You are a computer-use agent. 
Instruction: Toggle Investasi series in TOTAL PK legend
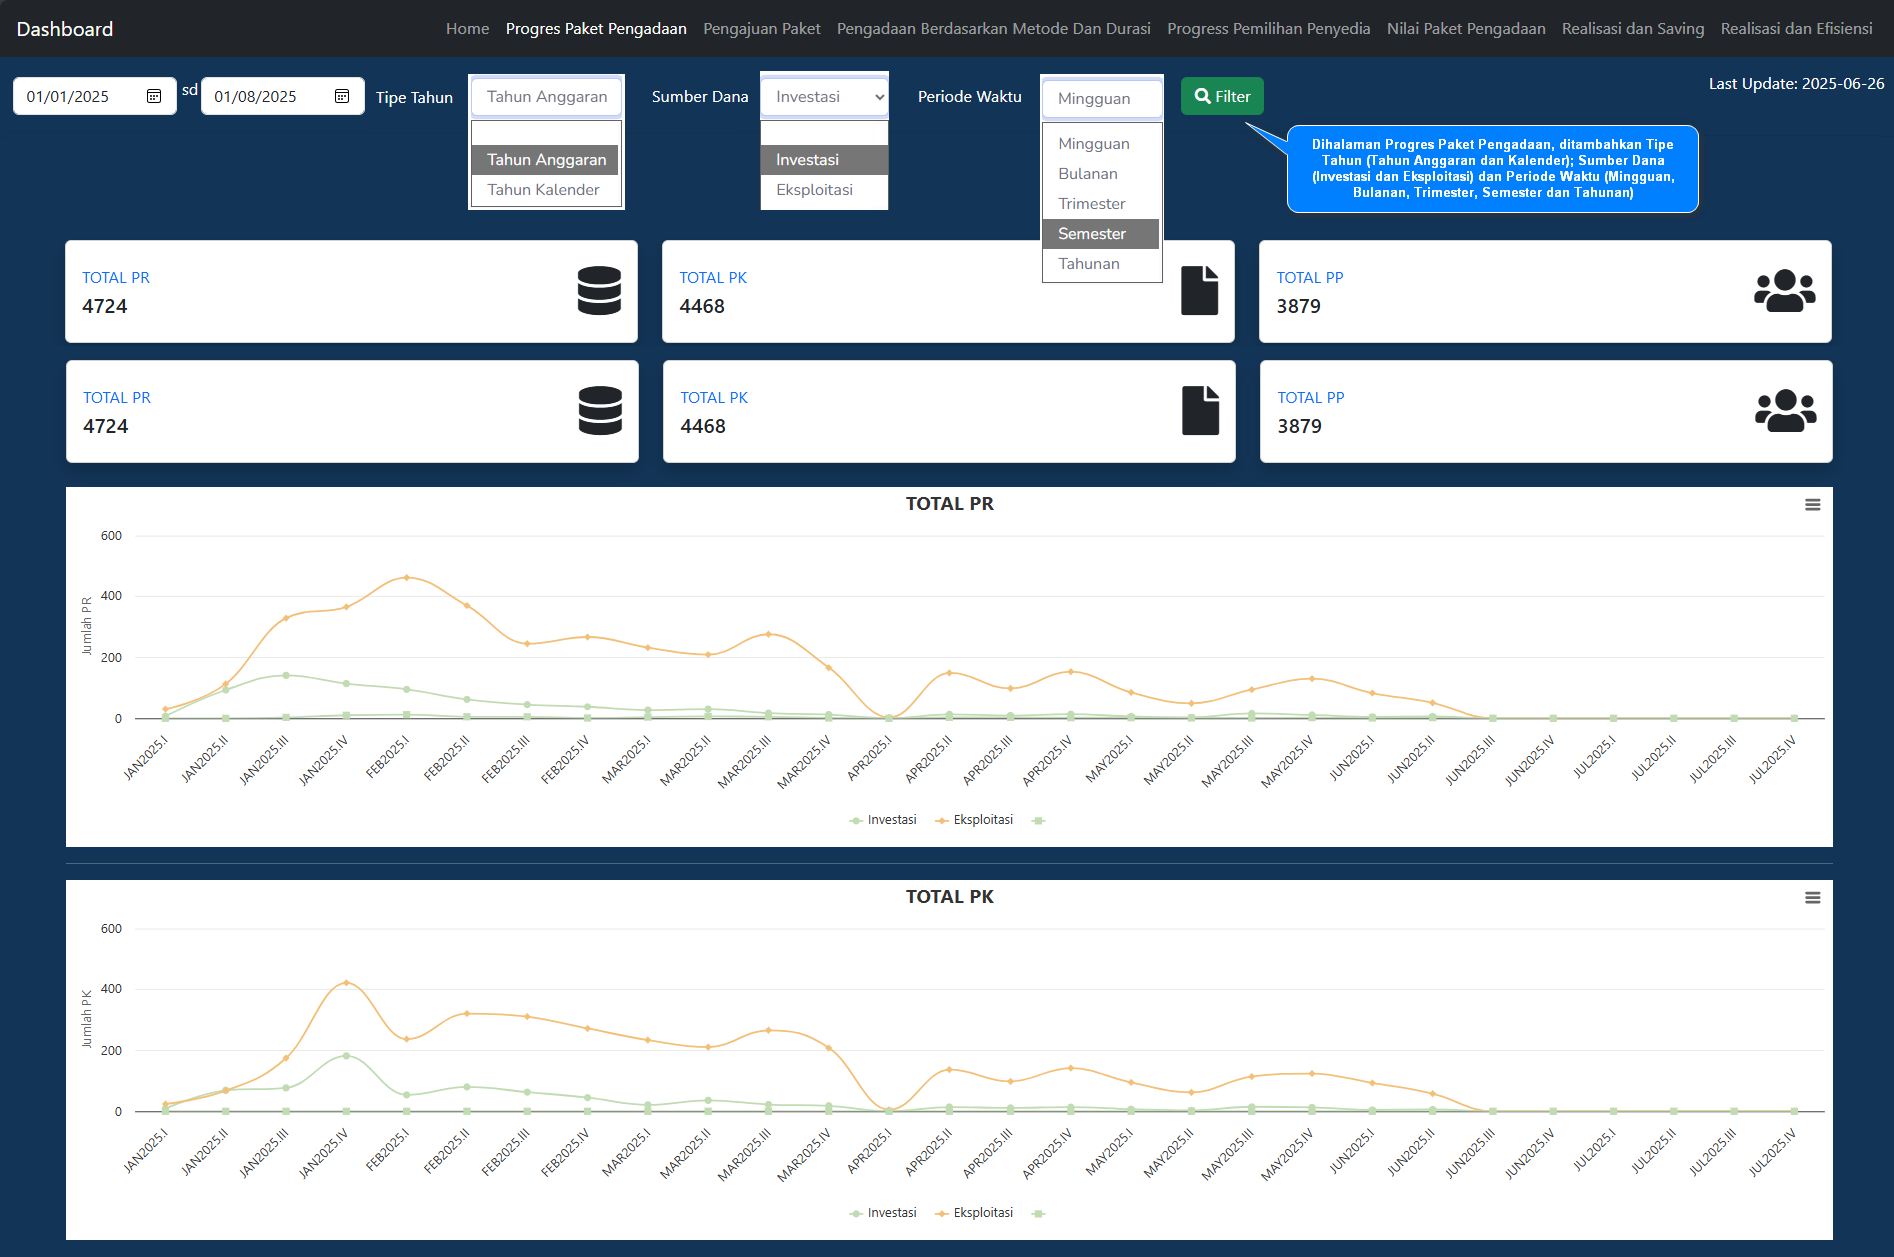pyautogui.click(x=883, y=1213)
